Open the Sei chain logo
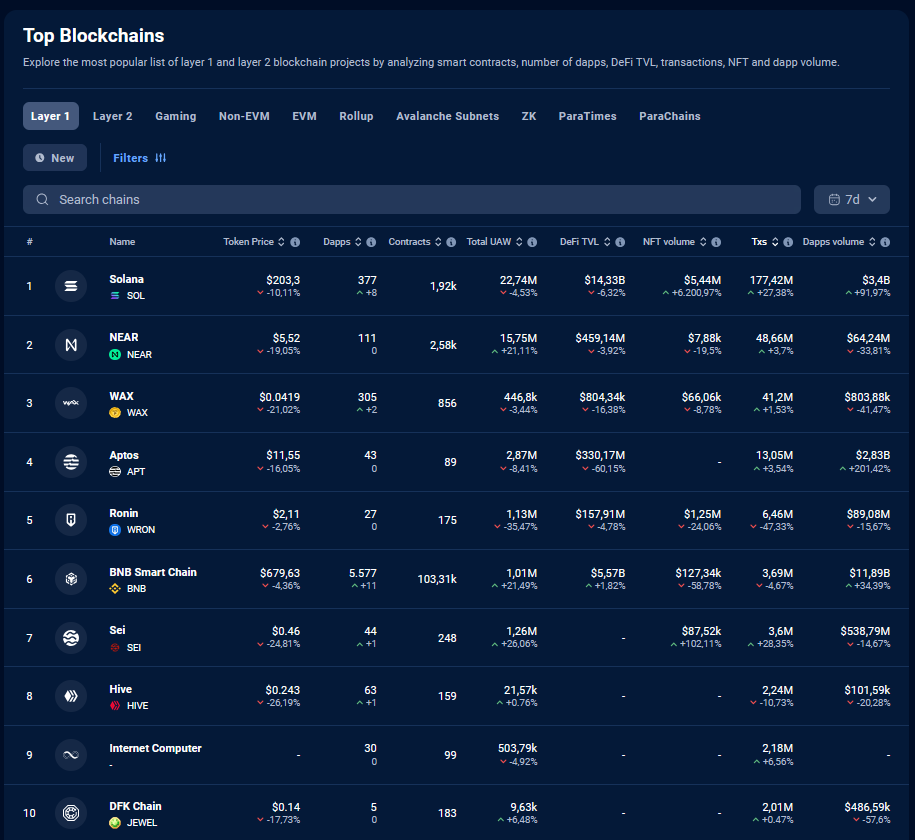Screen dimensions: 915x840 click(71, 637)
